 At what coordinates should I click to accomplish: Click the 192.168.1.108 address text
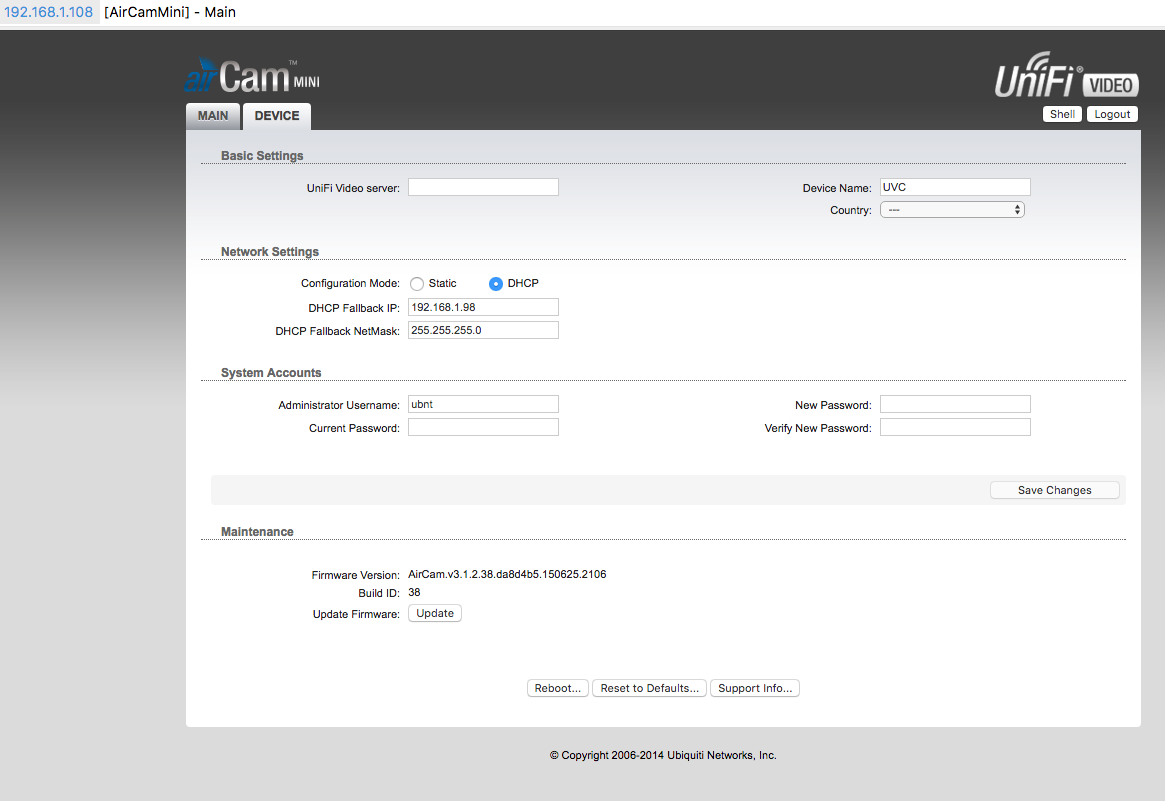48,12
